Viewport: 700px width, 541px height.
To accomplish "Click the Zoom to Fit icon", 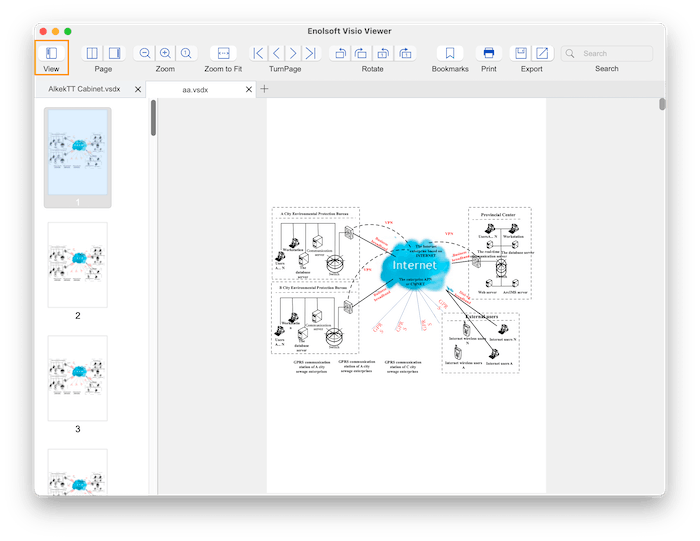I will [x=223, y=53].
